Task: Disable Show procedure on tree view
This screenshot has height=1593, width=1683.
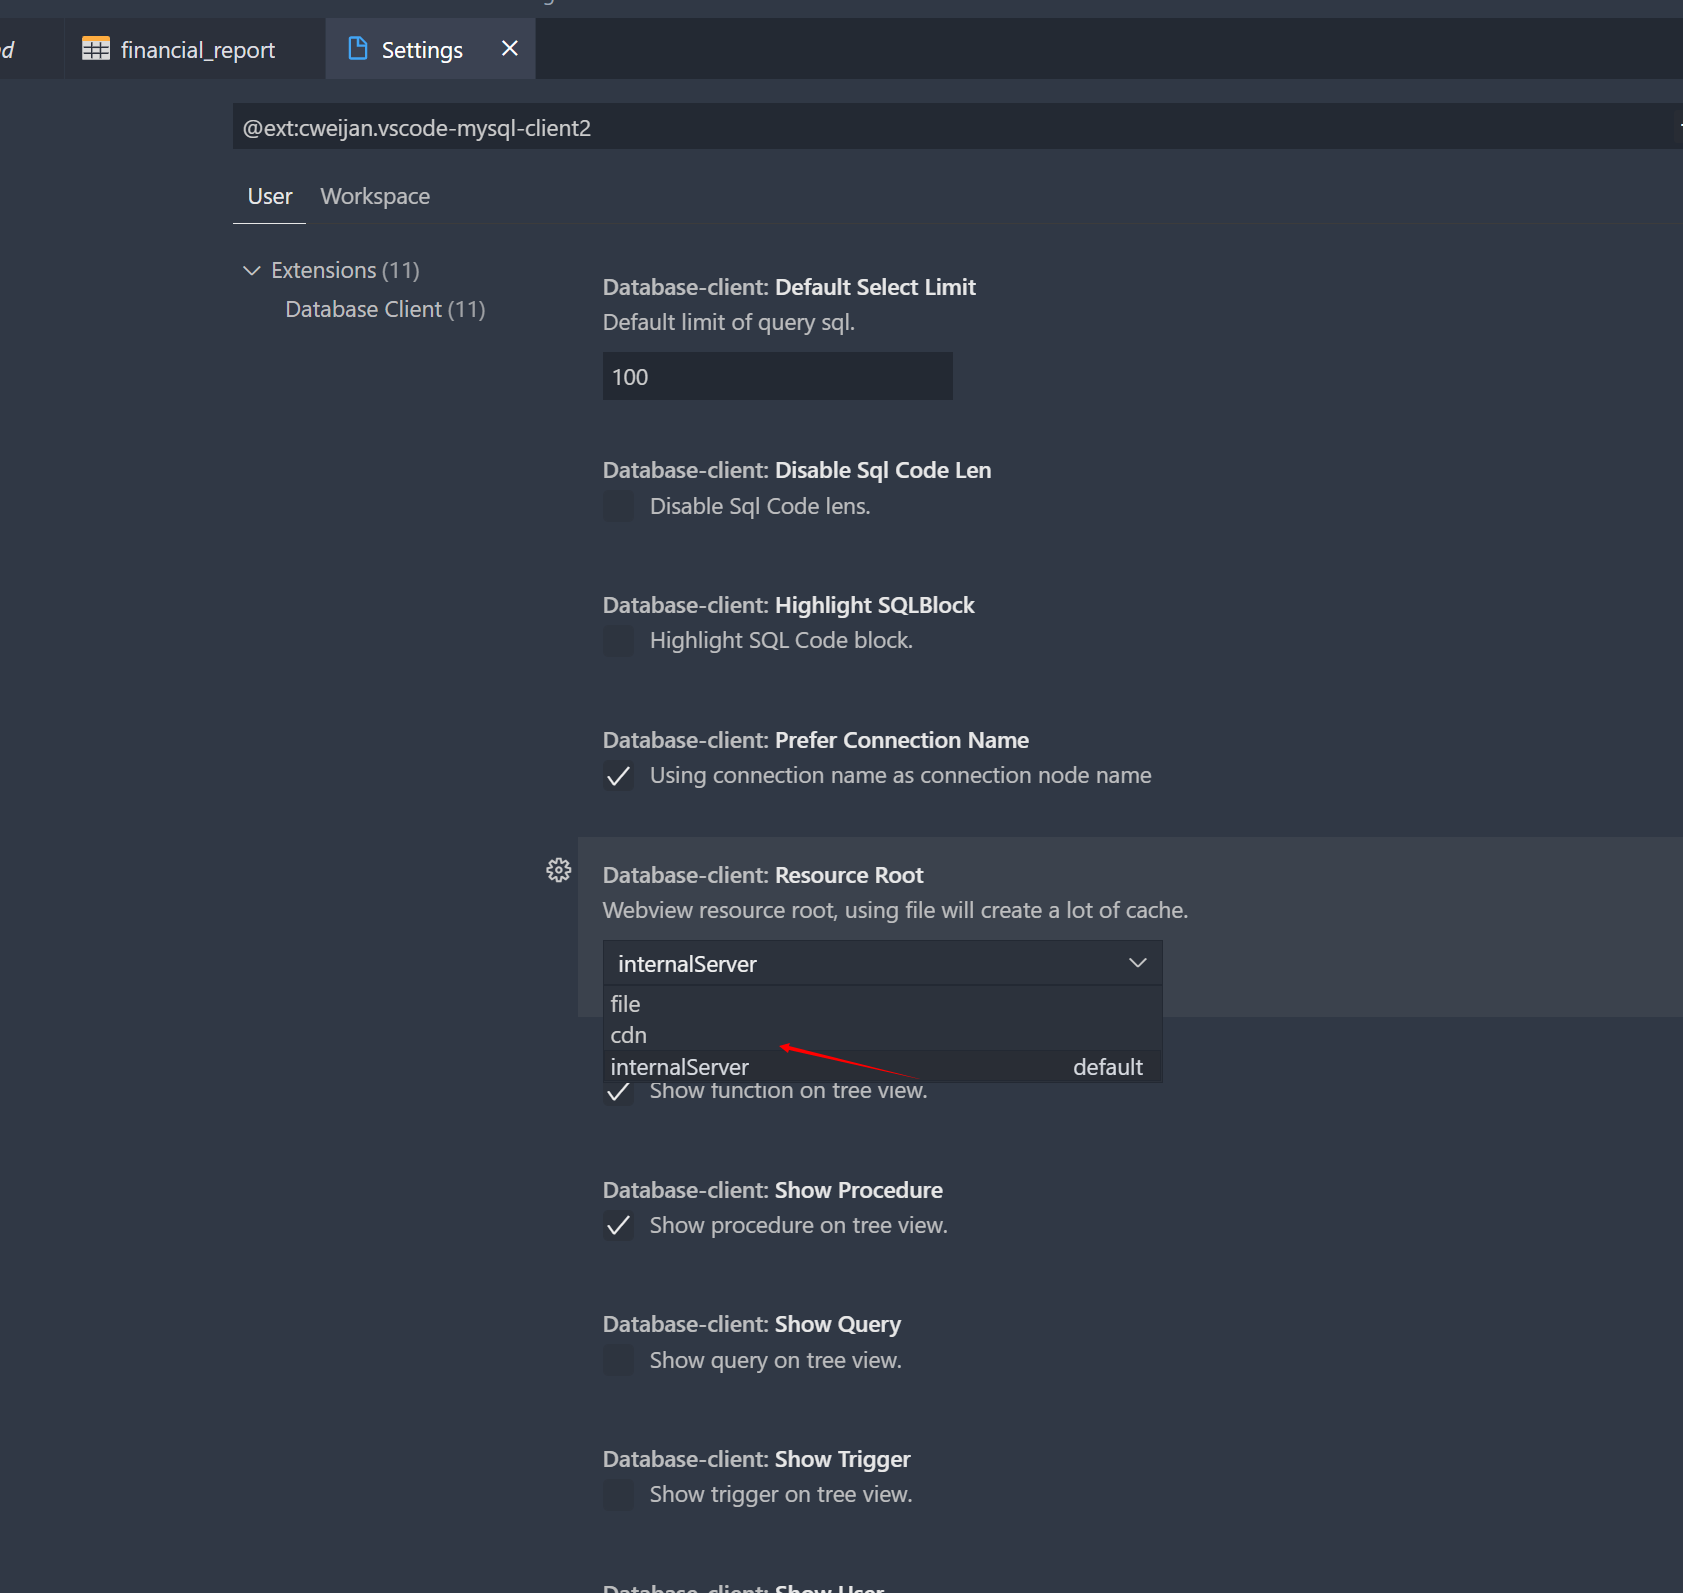Action: pos(619,1225)
